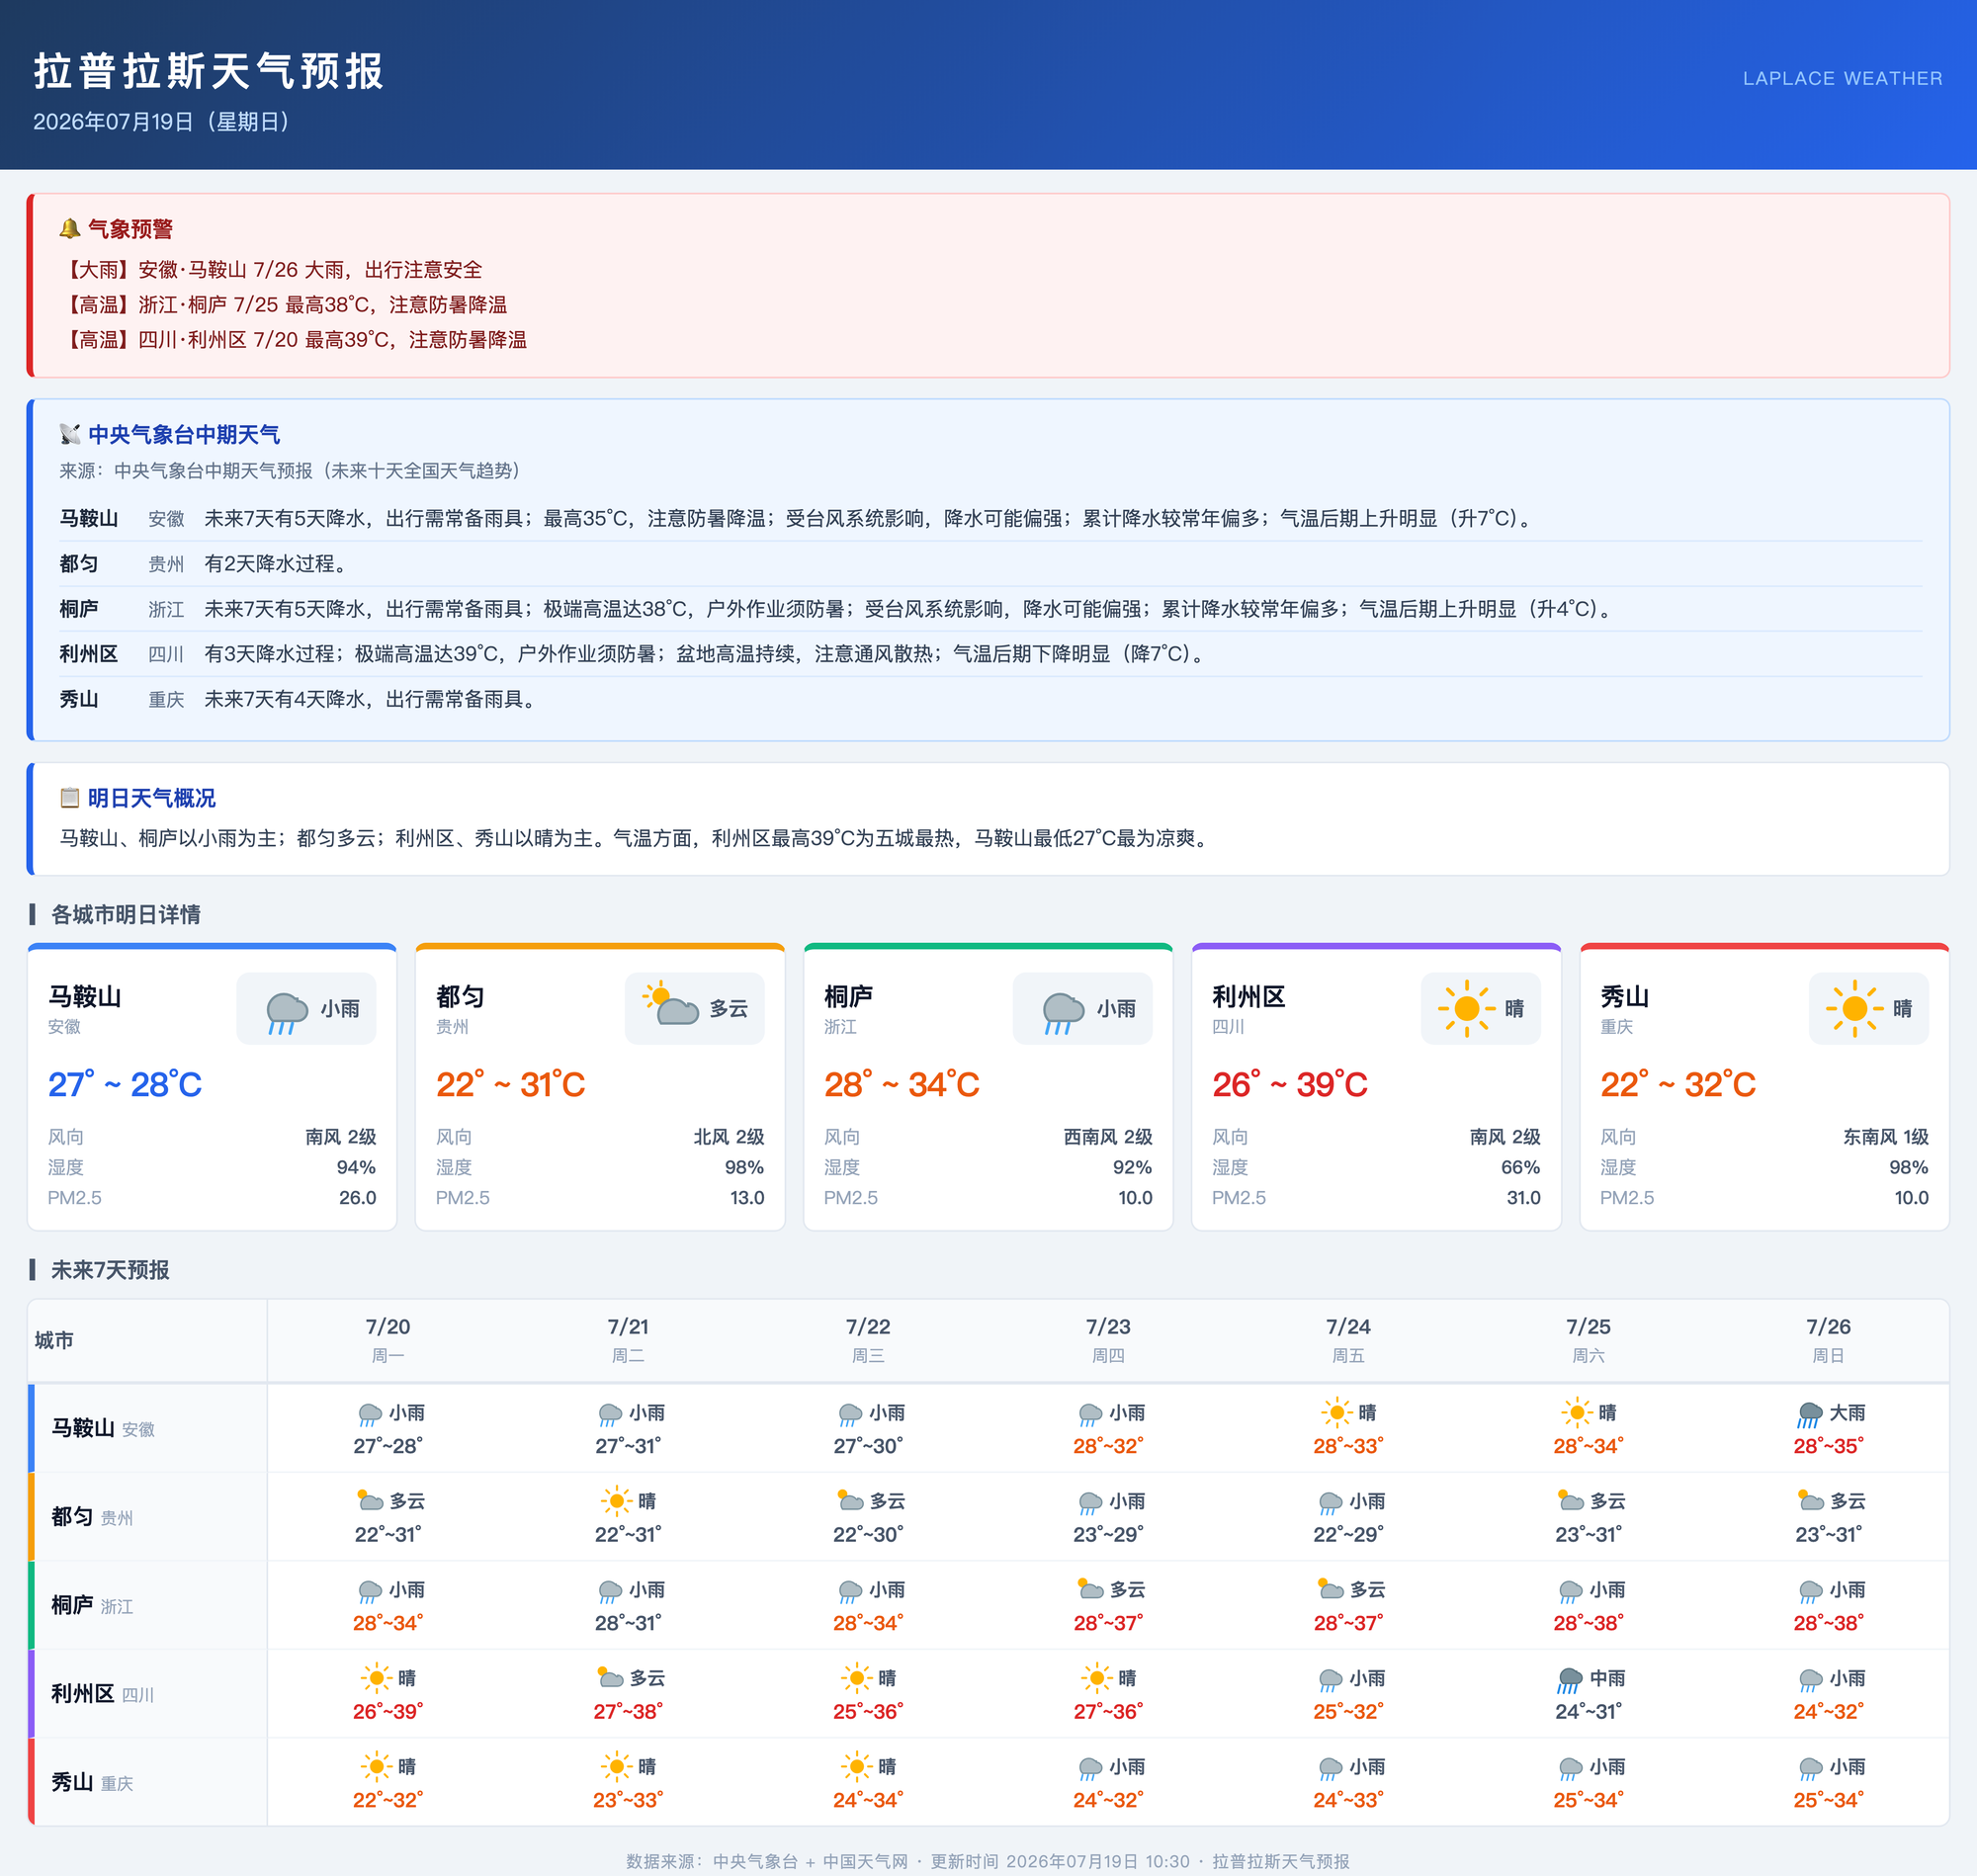Click 利州区 7/20 sunny icon in table
This screenshot has height=1876, width=1977.
coord(376,1678)
